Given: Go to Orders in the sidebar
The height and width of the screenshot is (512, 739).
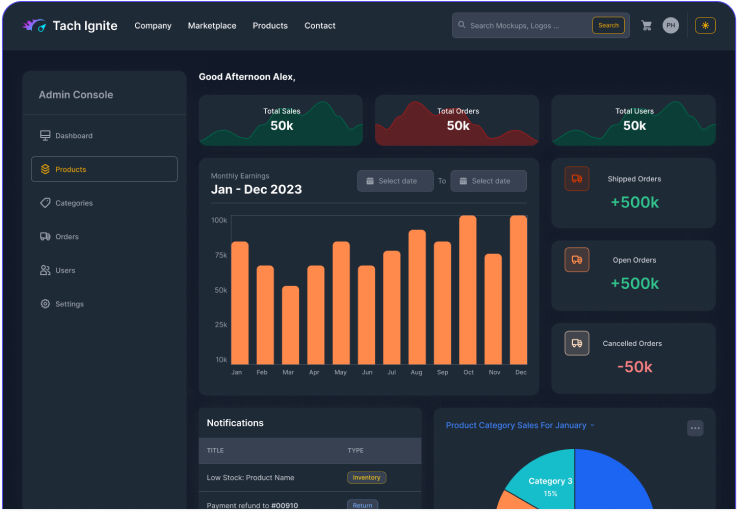Looking at the screenshot, I should point(104,237).
